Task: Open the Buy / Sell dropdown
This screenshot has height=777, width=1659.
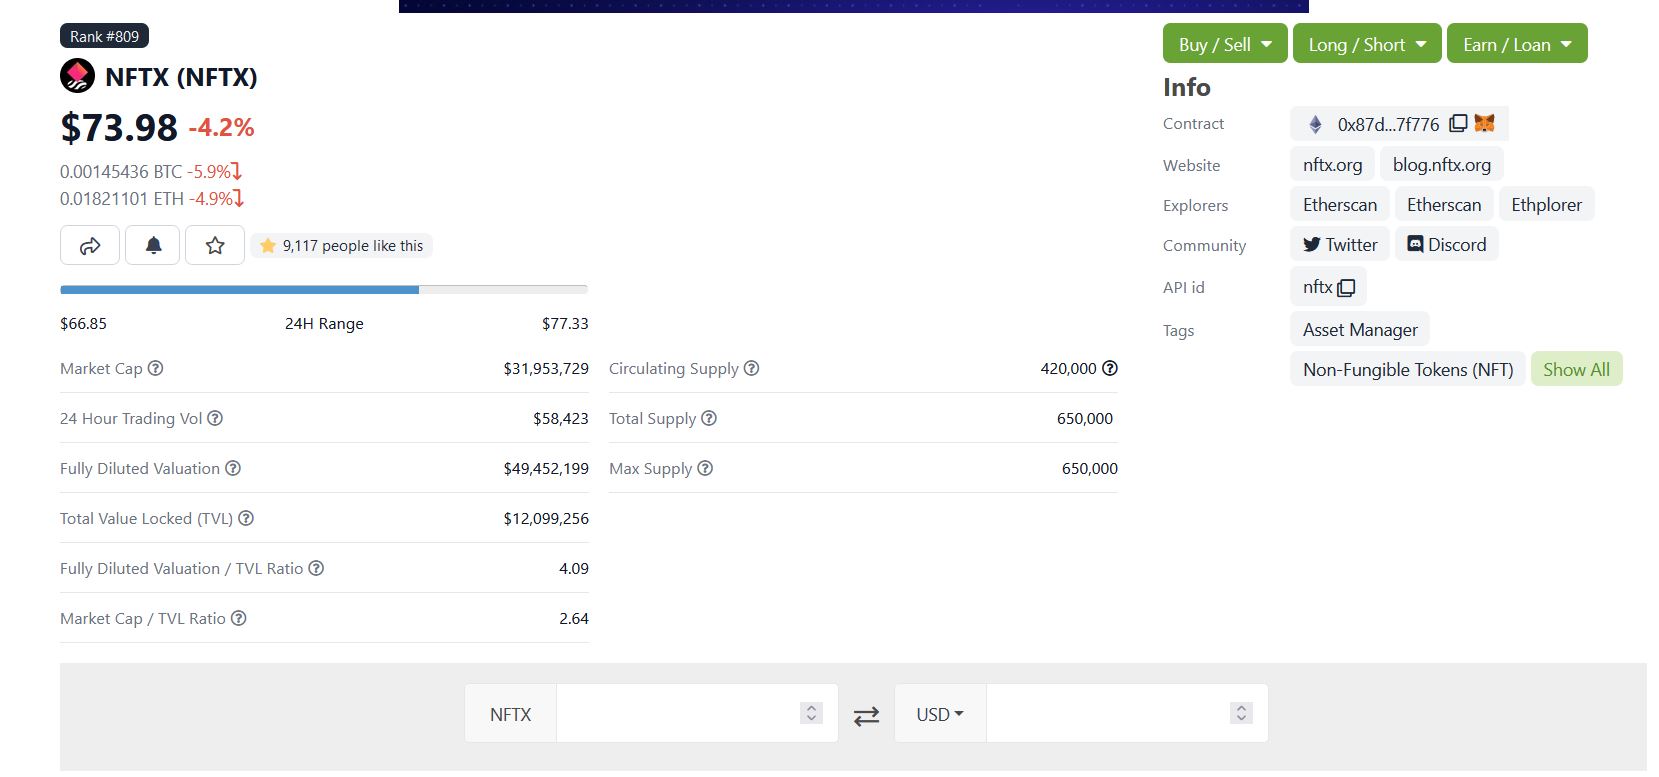Action: click(x=1225, y=43)
